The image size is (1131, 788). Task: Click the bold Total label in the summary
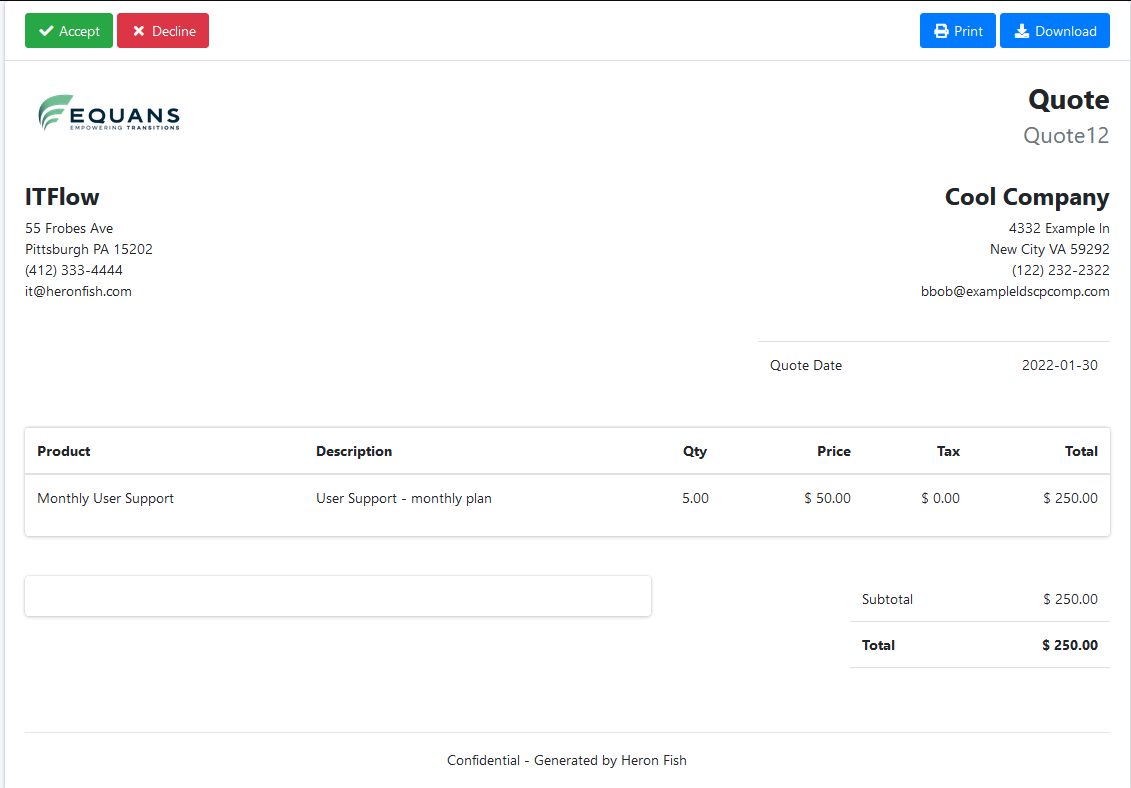878,645
